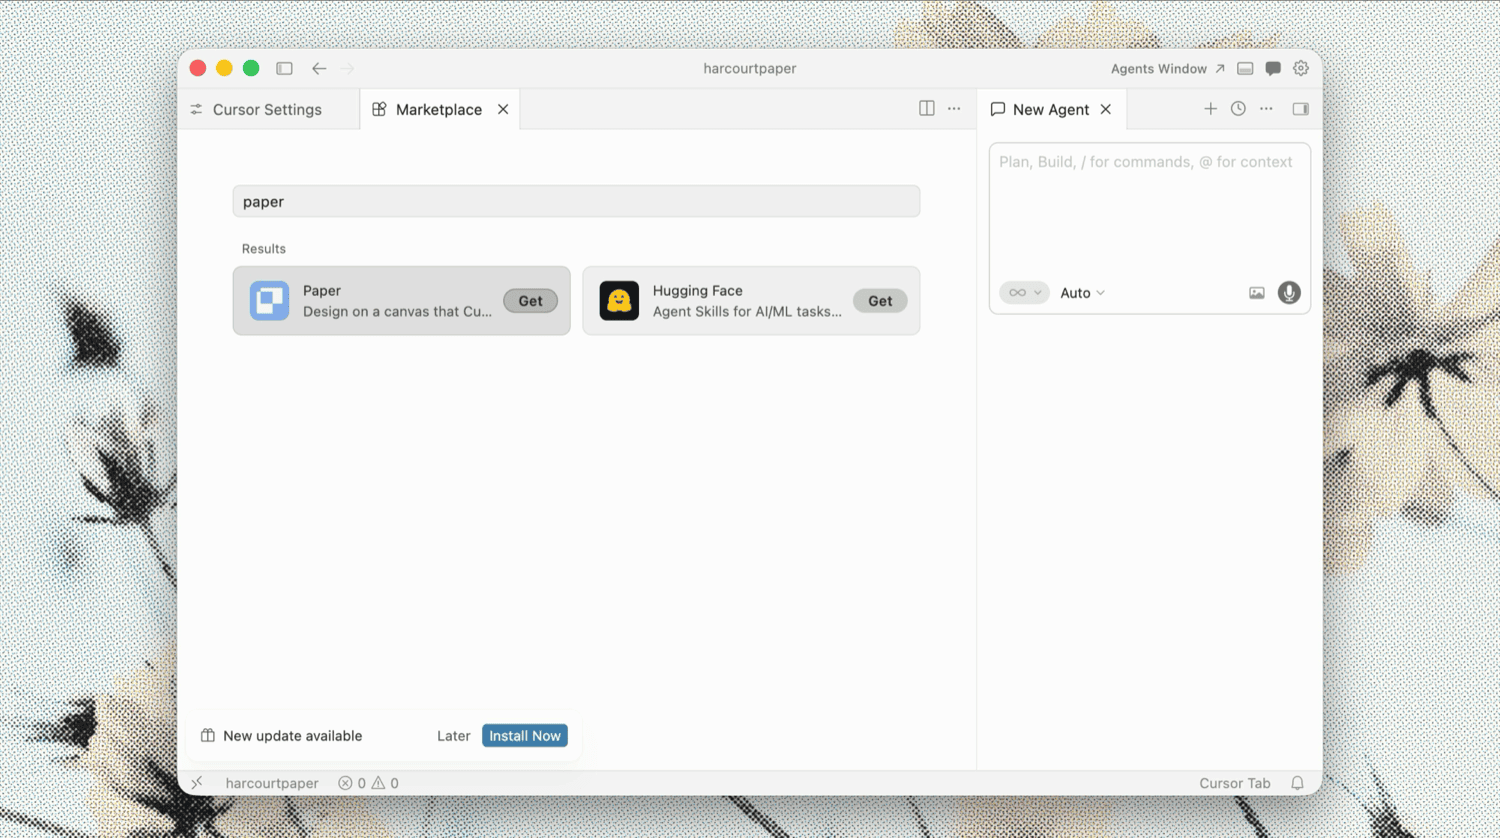The height and width of the screenshot is (838, 1500).
Task: Open the Auto model dropdown
Action: click(x=1082, y=293)
